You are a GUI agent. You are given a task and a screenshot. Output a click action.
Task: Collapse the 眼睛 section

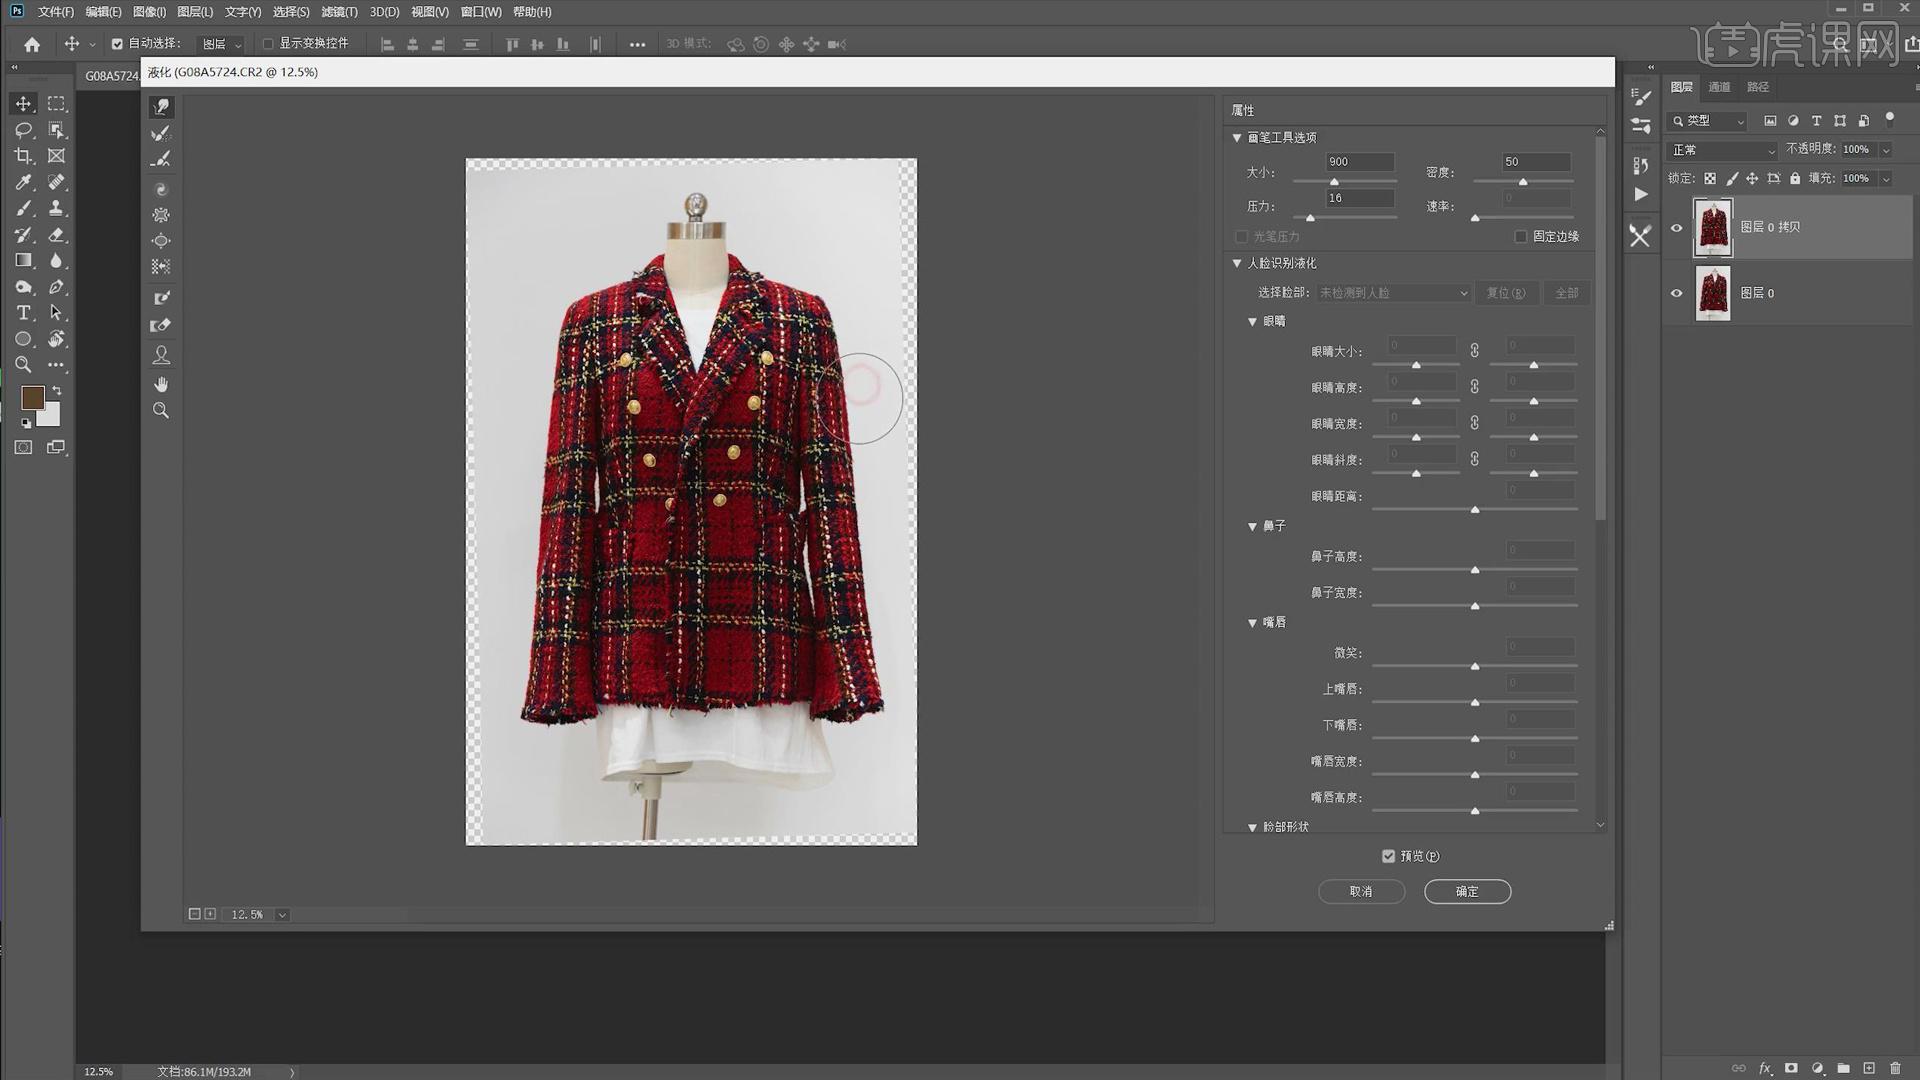point(1252,322)
